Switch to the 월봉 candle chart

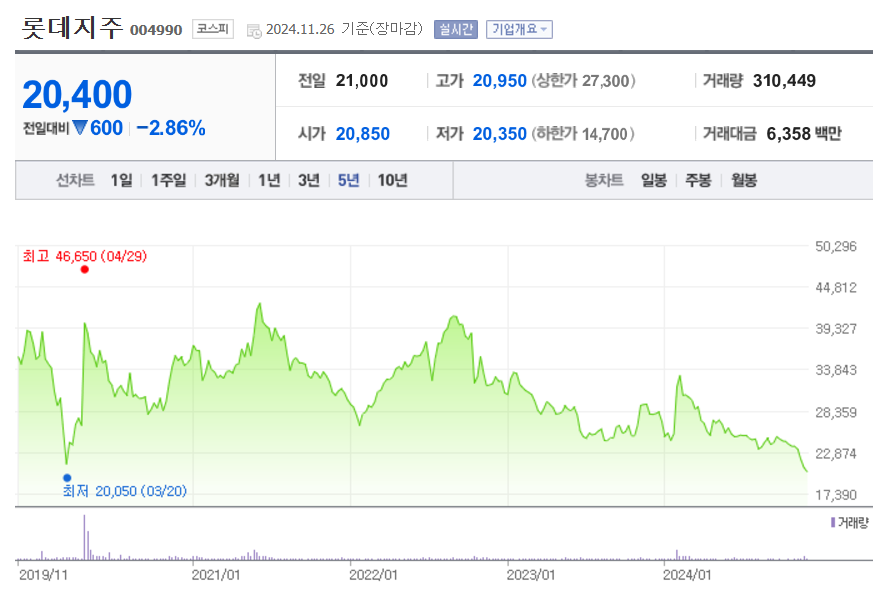tap(744, 180)
